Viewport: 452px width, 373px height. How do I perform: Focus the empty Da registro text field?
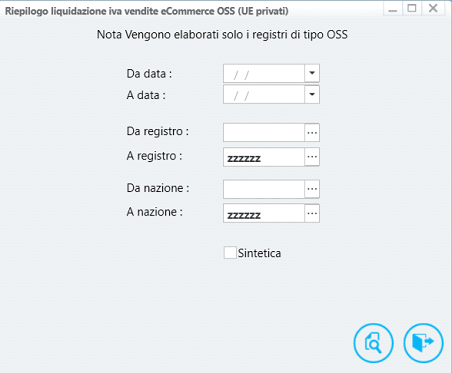(x=264, y=133)
